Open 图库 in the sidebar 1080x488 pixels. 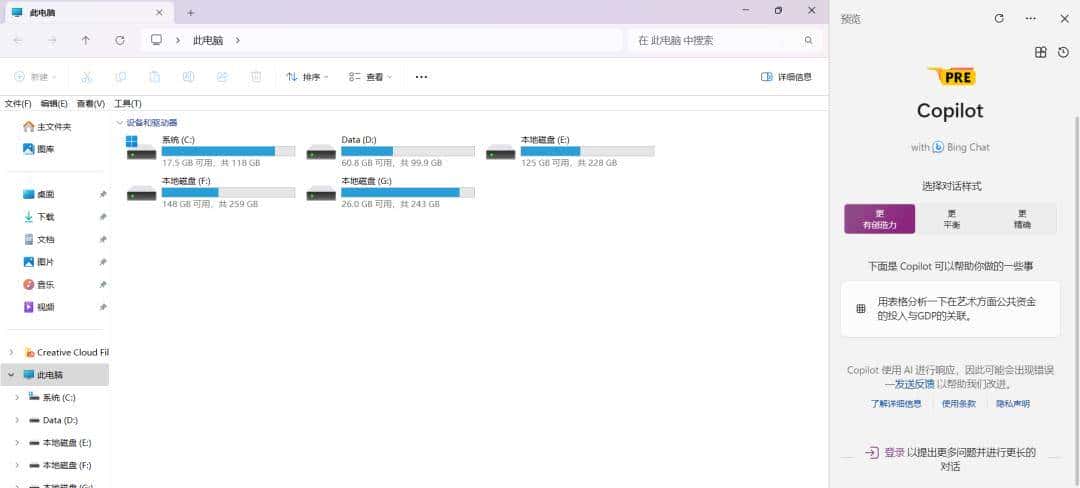tap(39, 149)
